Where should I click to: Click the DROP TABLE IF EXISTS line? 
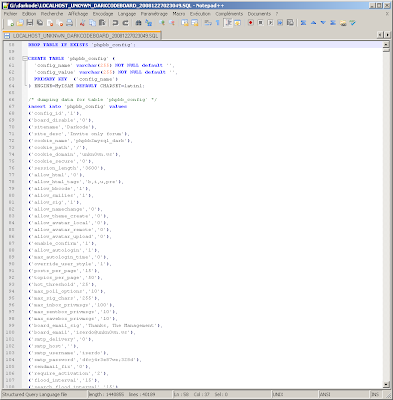point(82,45)
